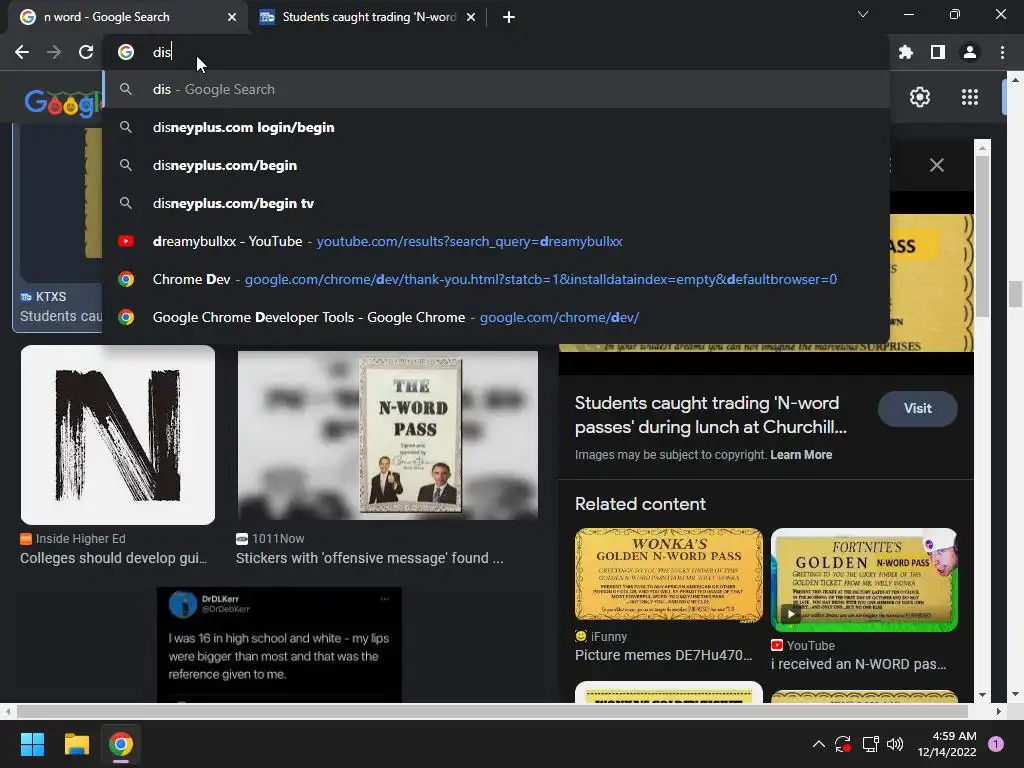The width and height of the screenshot is (1024, 768).
Task: Open 'Chrome Dev' history suggestion
Action: tap(496, 279)
